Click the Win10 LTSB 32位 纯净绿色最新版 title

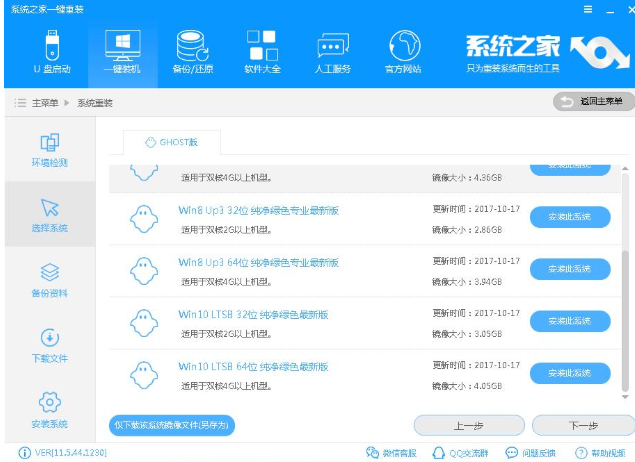[x=253, y=315]
